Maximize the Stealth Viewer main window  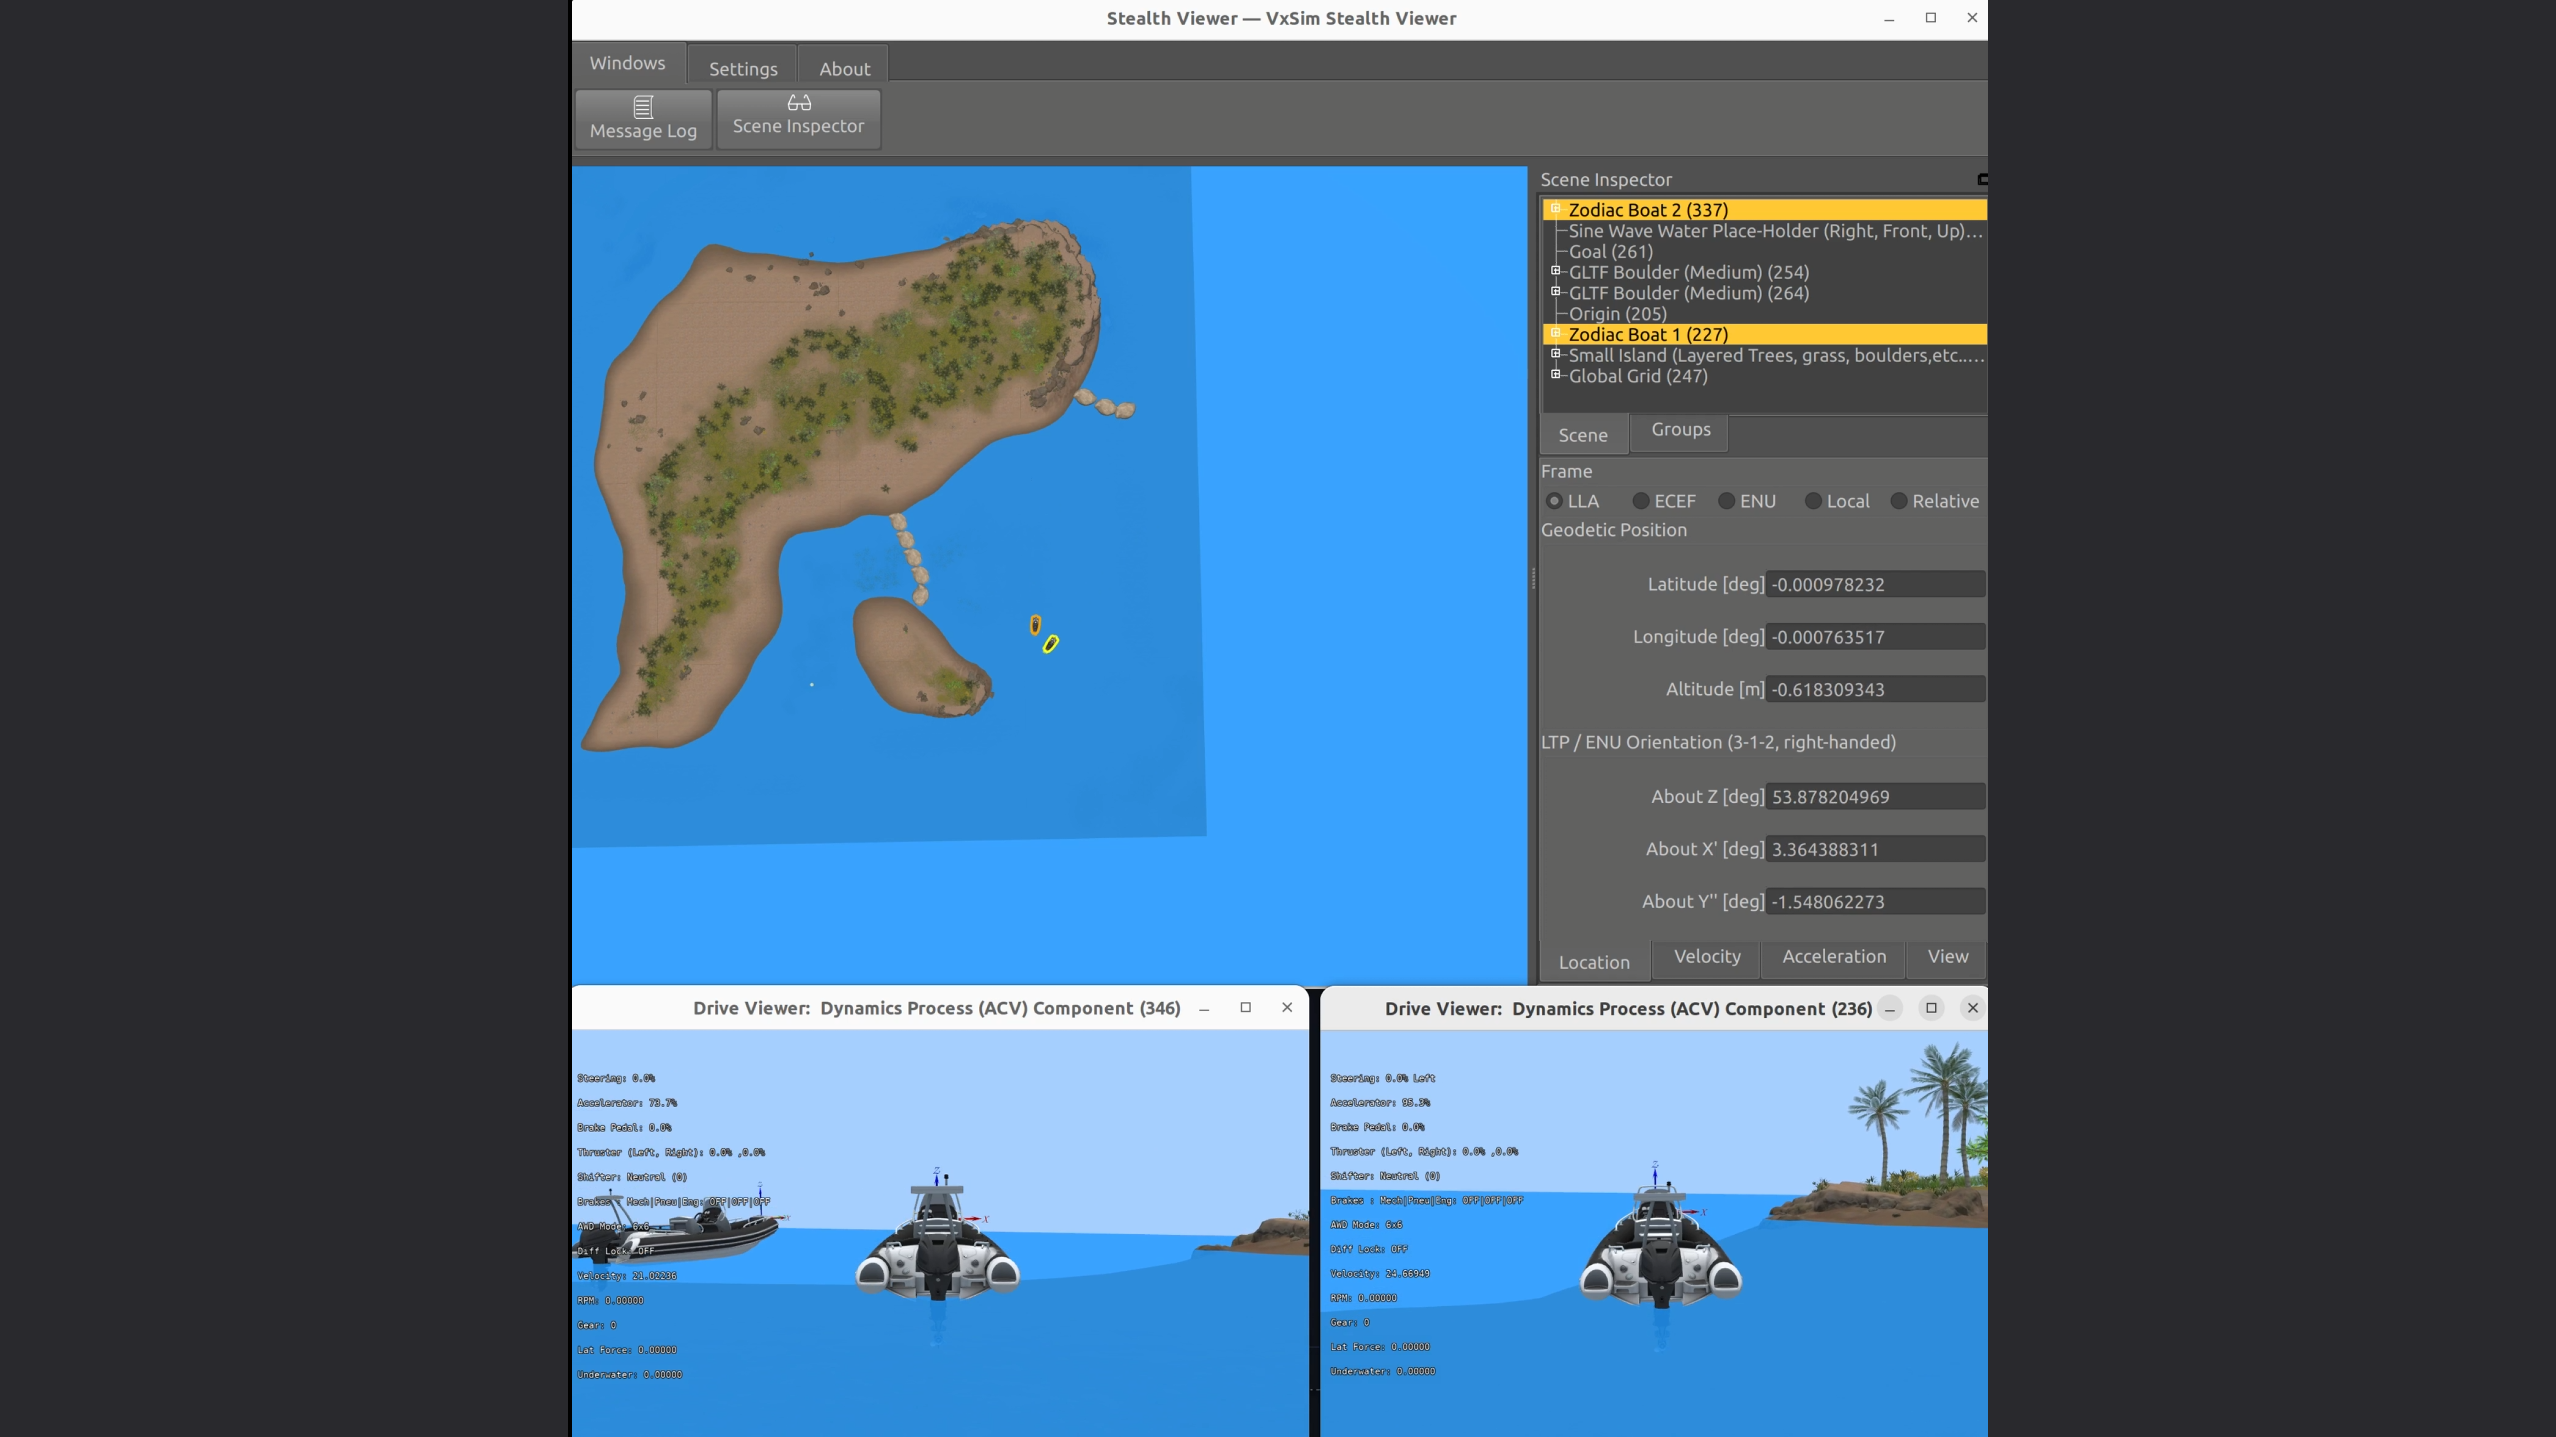coord(1930,18)
